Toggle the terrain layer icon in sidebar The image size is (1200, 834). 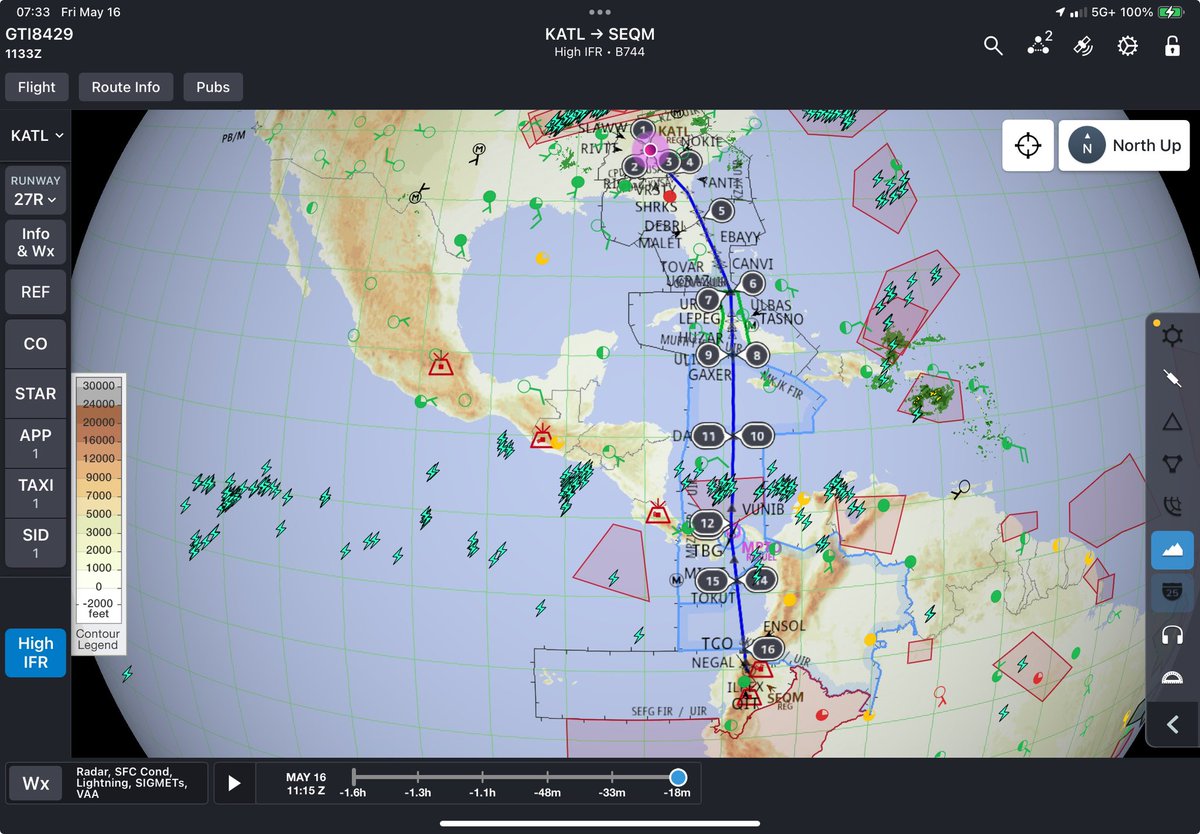pyautogui.click(x=1172, y=549)
